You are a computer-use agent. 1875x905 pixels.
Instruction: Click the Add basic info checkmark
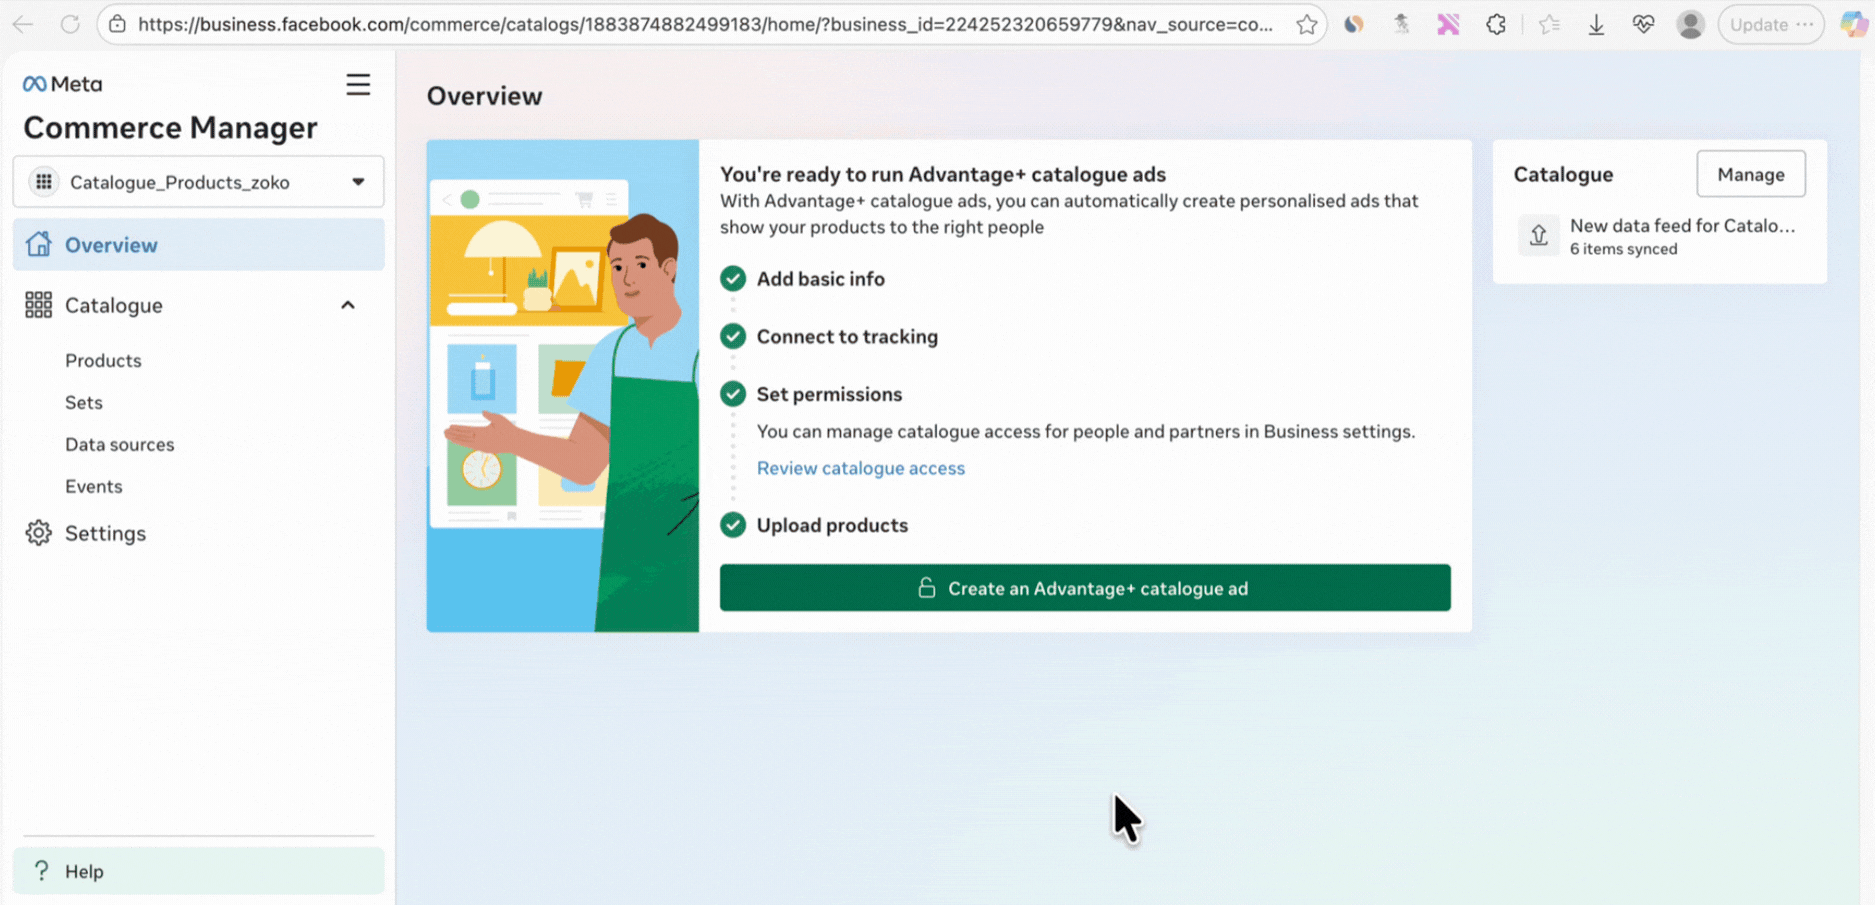(733, 279)
